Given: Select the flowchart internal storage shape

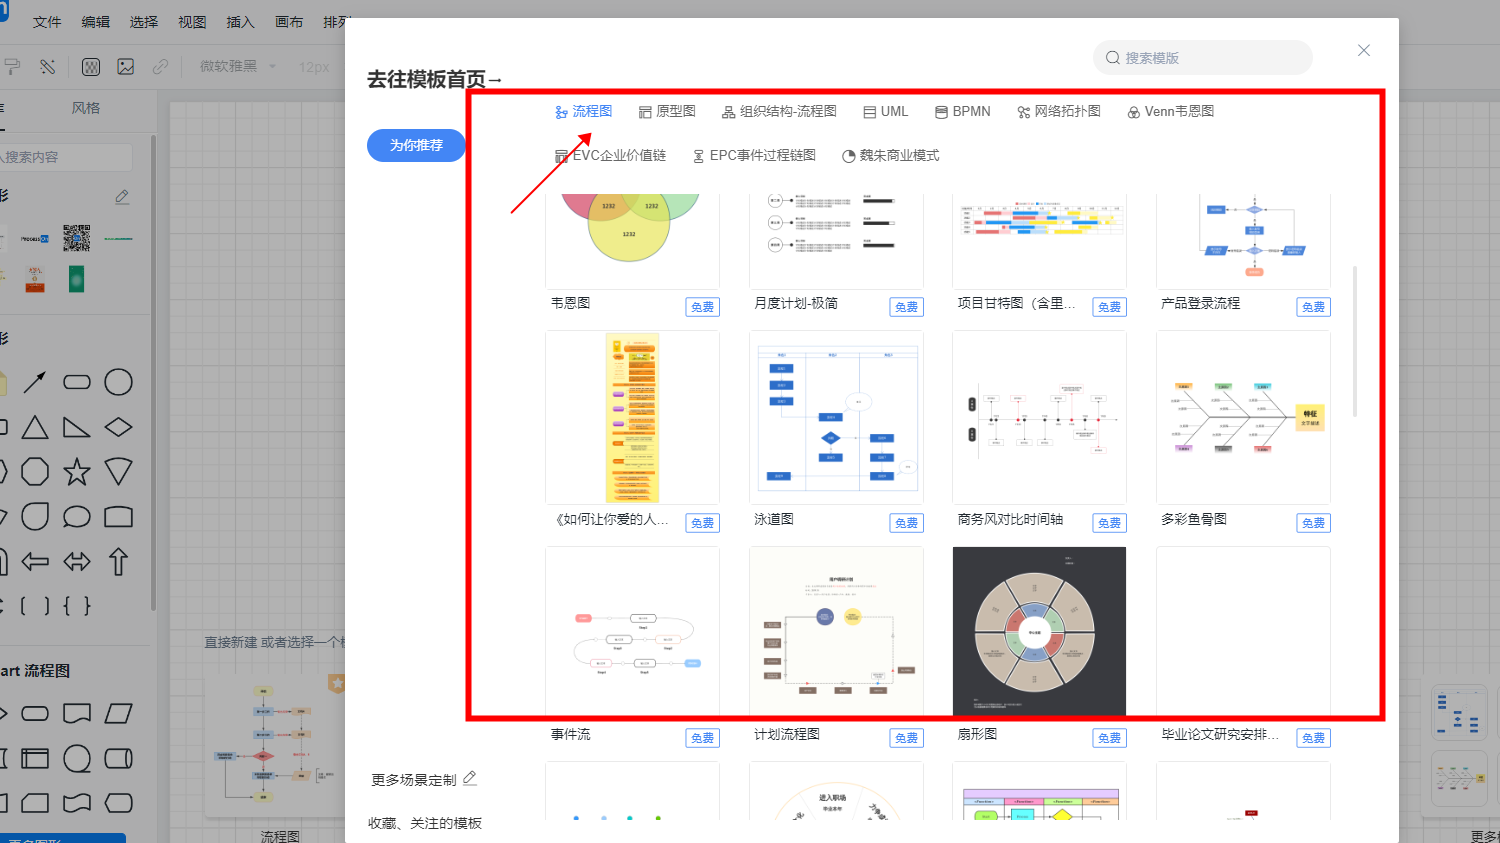Looking at the screenshot, I should point(35,759).
